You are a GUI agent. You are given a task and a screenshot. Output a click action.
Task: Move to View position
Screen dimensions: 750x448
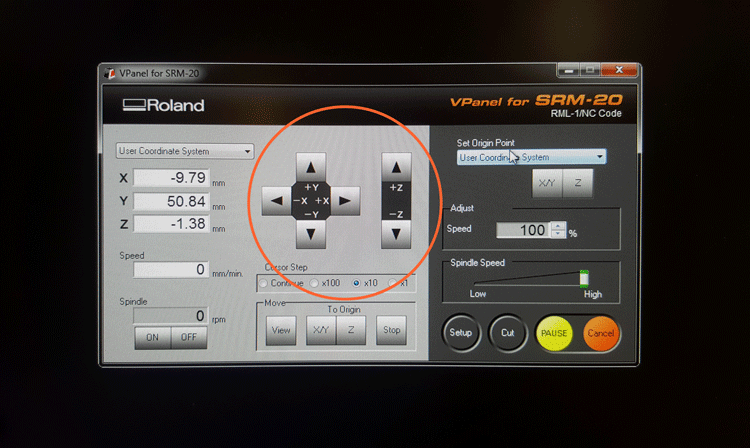(281, 330)
